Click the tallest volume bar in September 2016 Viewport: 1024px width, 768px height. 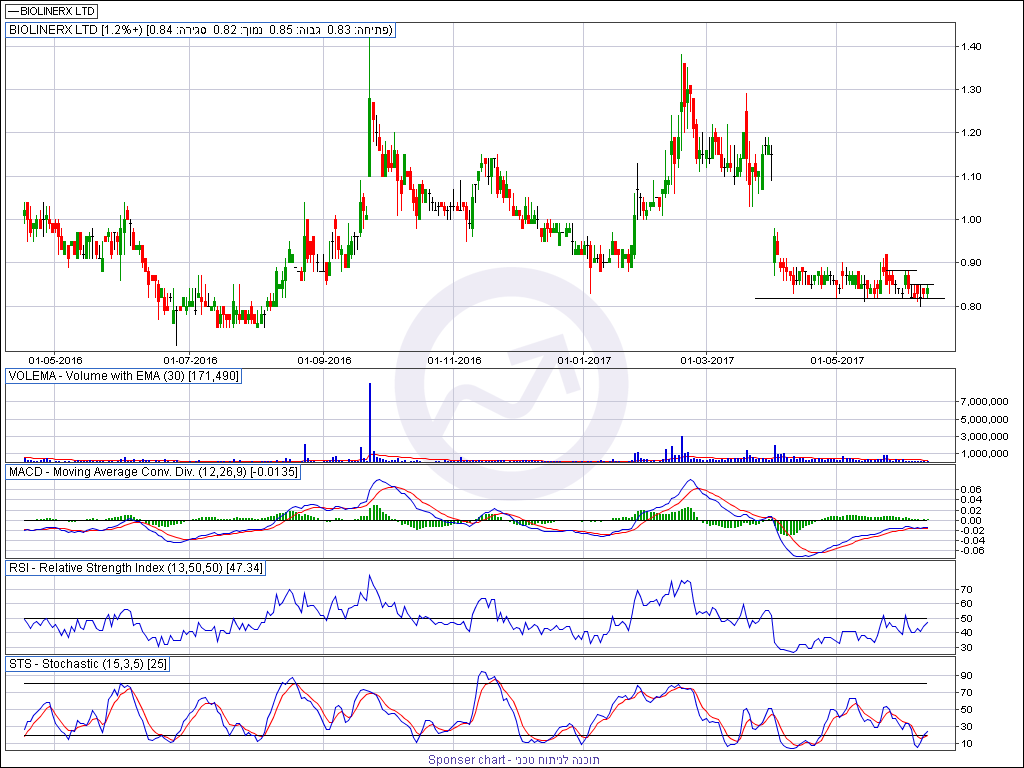coord(370,423)
